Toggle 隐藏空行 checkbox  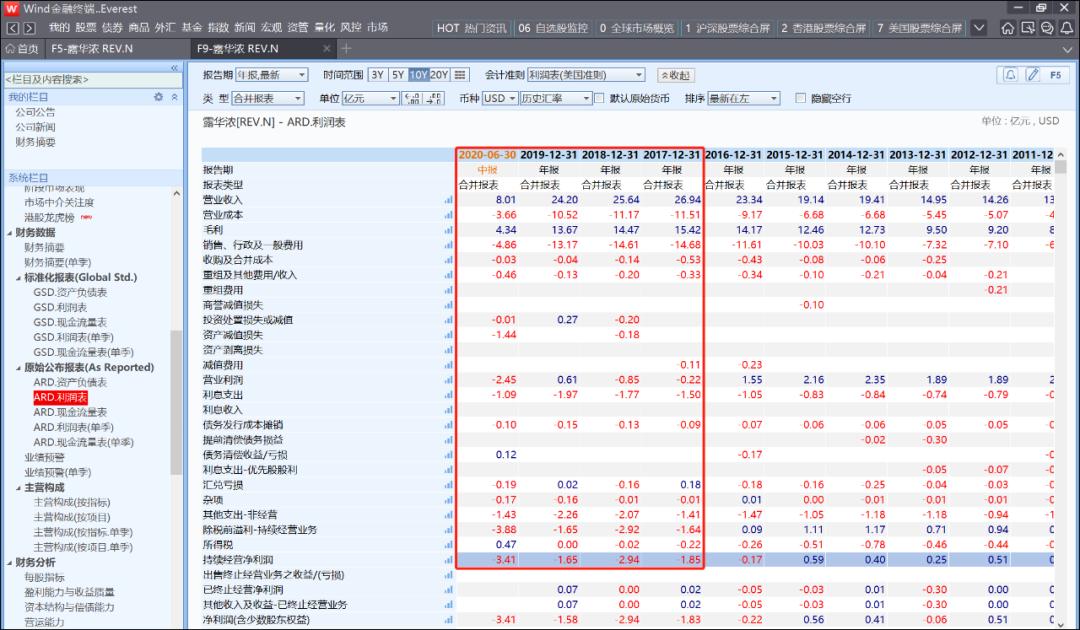(x=800, y=98)
